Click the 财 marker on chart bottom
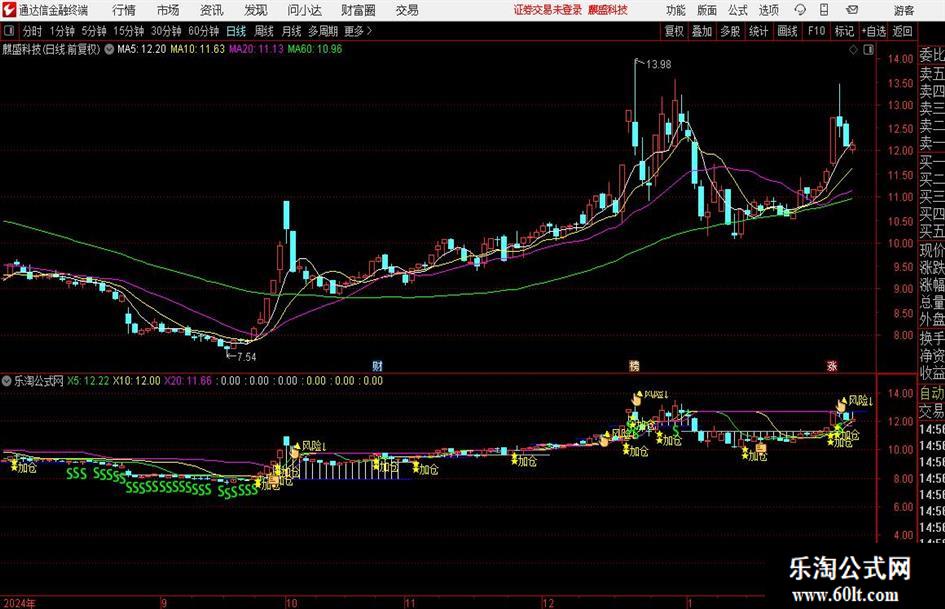945x609 pixels. pos(377,366)
